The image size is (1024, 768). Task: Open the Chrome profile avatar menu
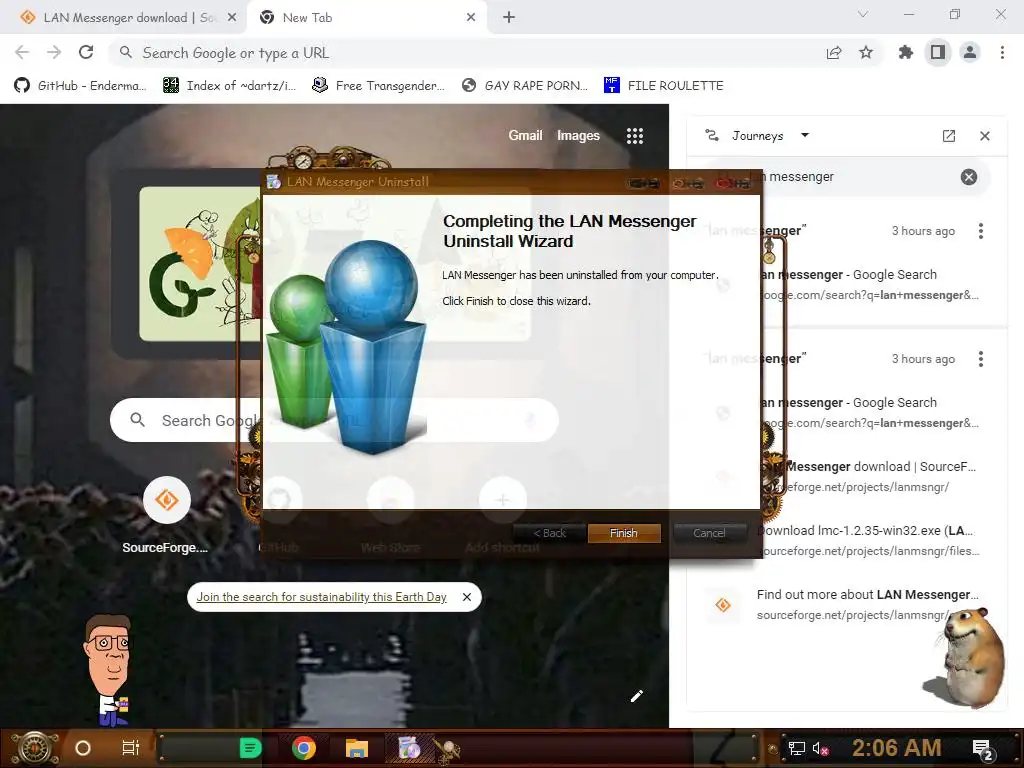click(970, 52)
